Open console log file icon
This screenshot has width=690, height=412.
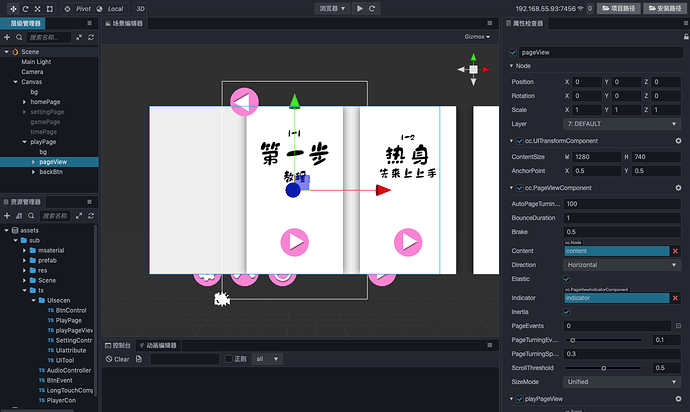click(139, 359)
